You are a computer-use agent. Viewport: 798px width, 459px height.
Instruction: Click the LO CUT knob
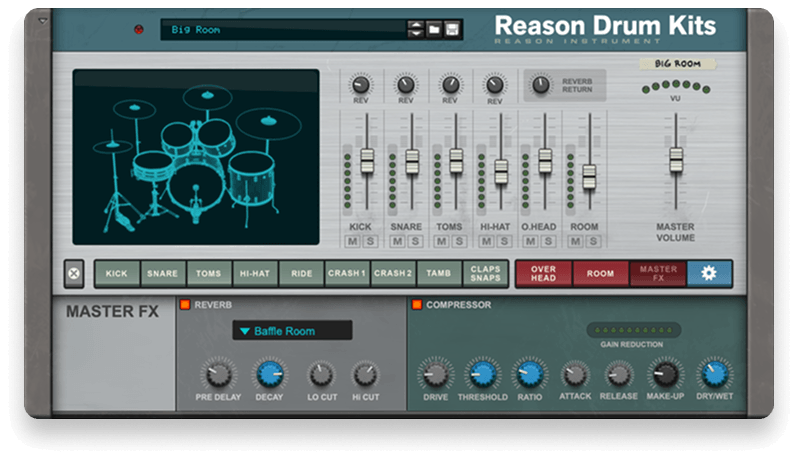tap(321, 375)
